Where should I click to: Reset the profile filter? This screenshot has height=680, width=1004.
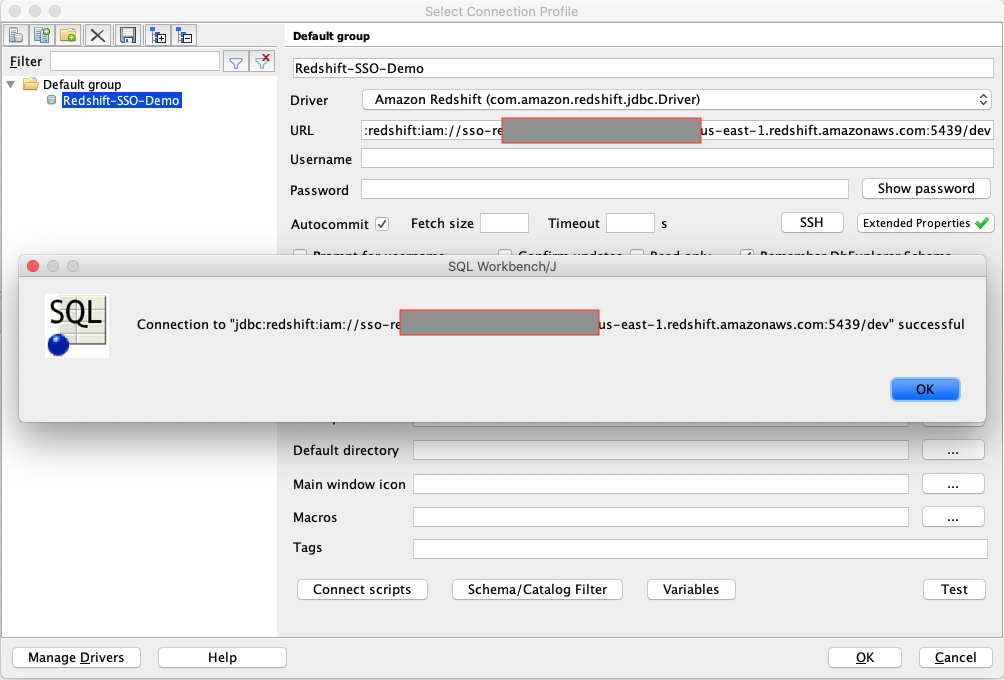[262, 62]
